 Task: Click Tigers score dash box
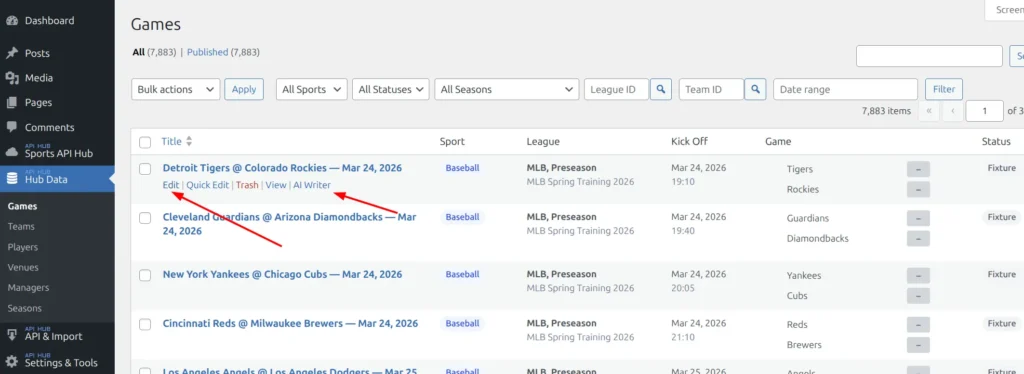point(918,169)
